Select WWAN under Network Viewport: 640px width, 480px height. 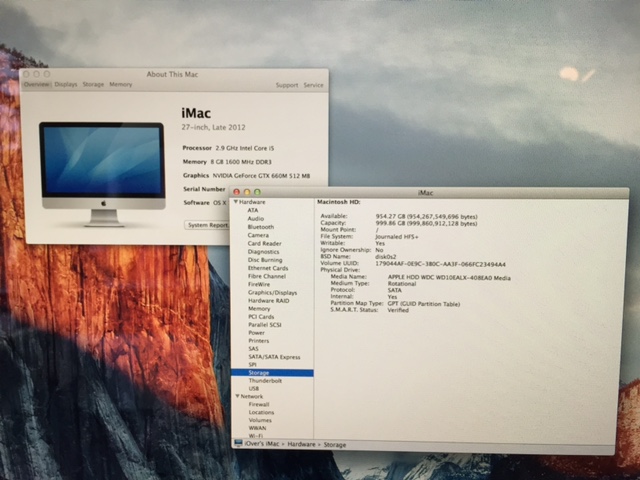pos(257,428)
